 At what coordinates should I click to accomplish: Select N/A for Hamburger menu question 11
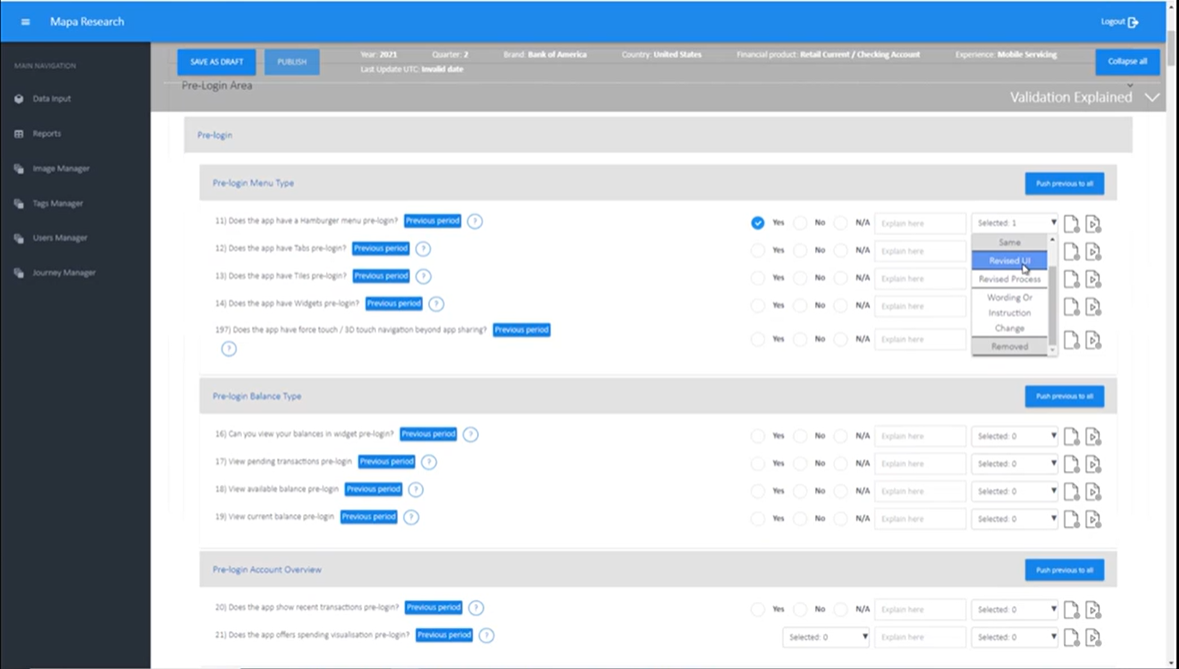(841, 222)
